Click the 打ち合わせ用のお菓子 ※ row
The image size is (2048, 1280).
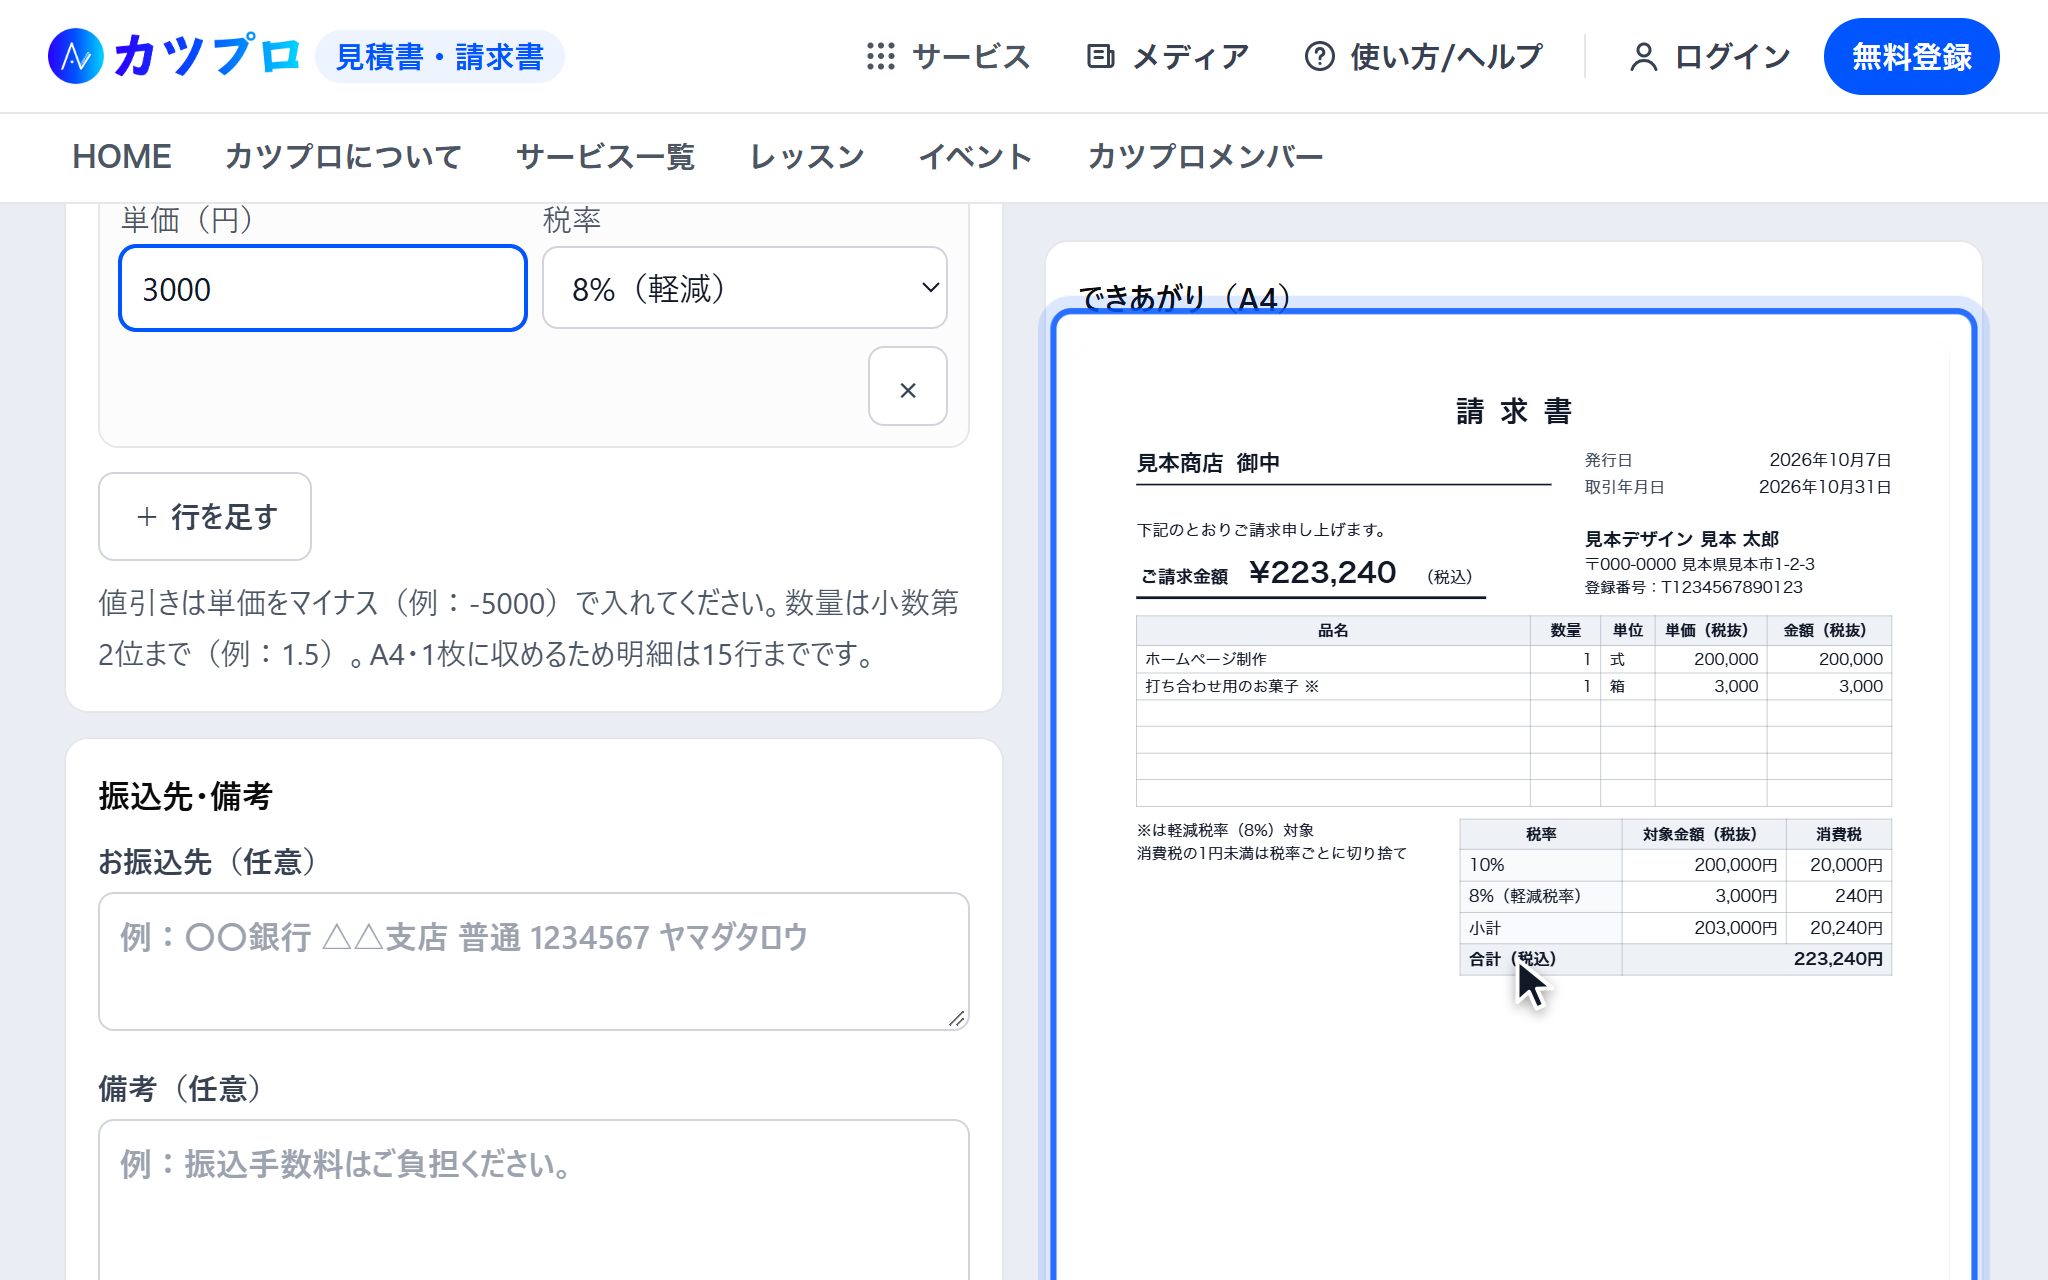pos(1514,686)
